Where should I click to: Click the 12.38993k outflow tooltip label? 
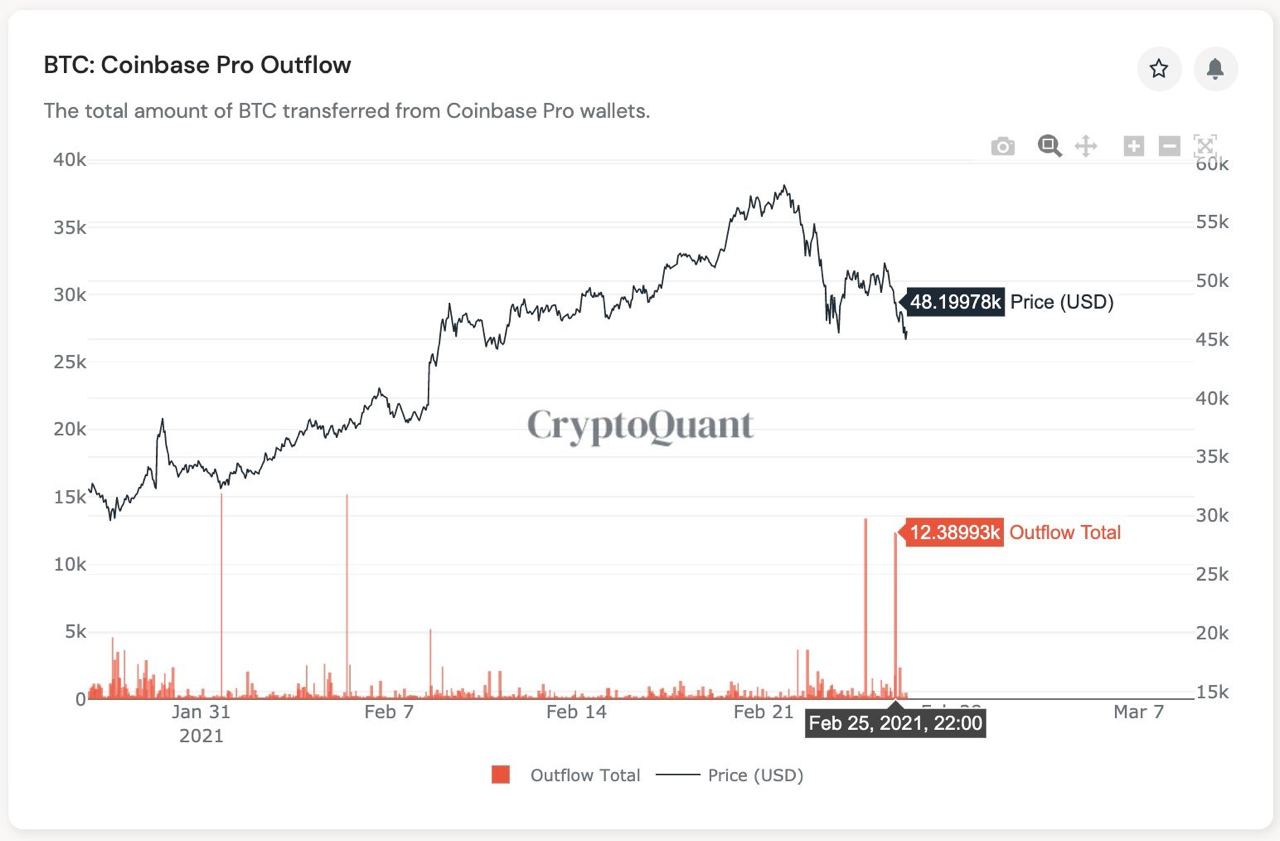pyautogui.click(x=951, y=532)
